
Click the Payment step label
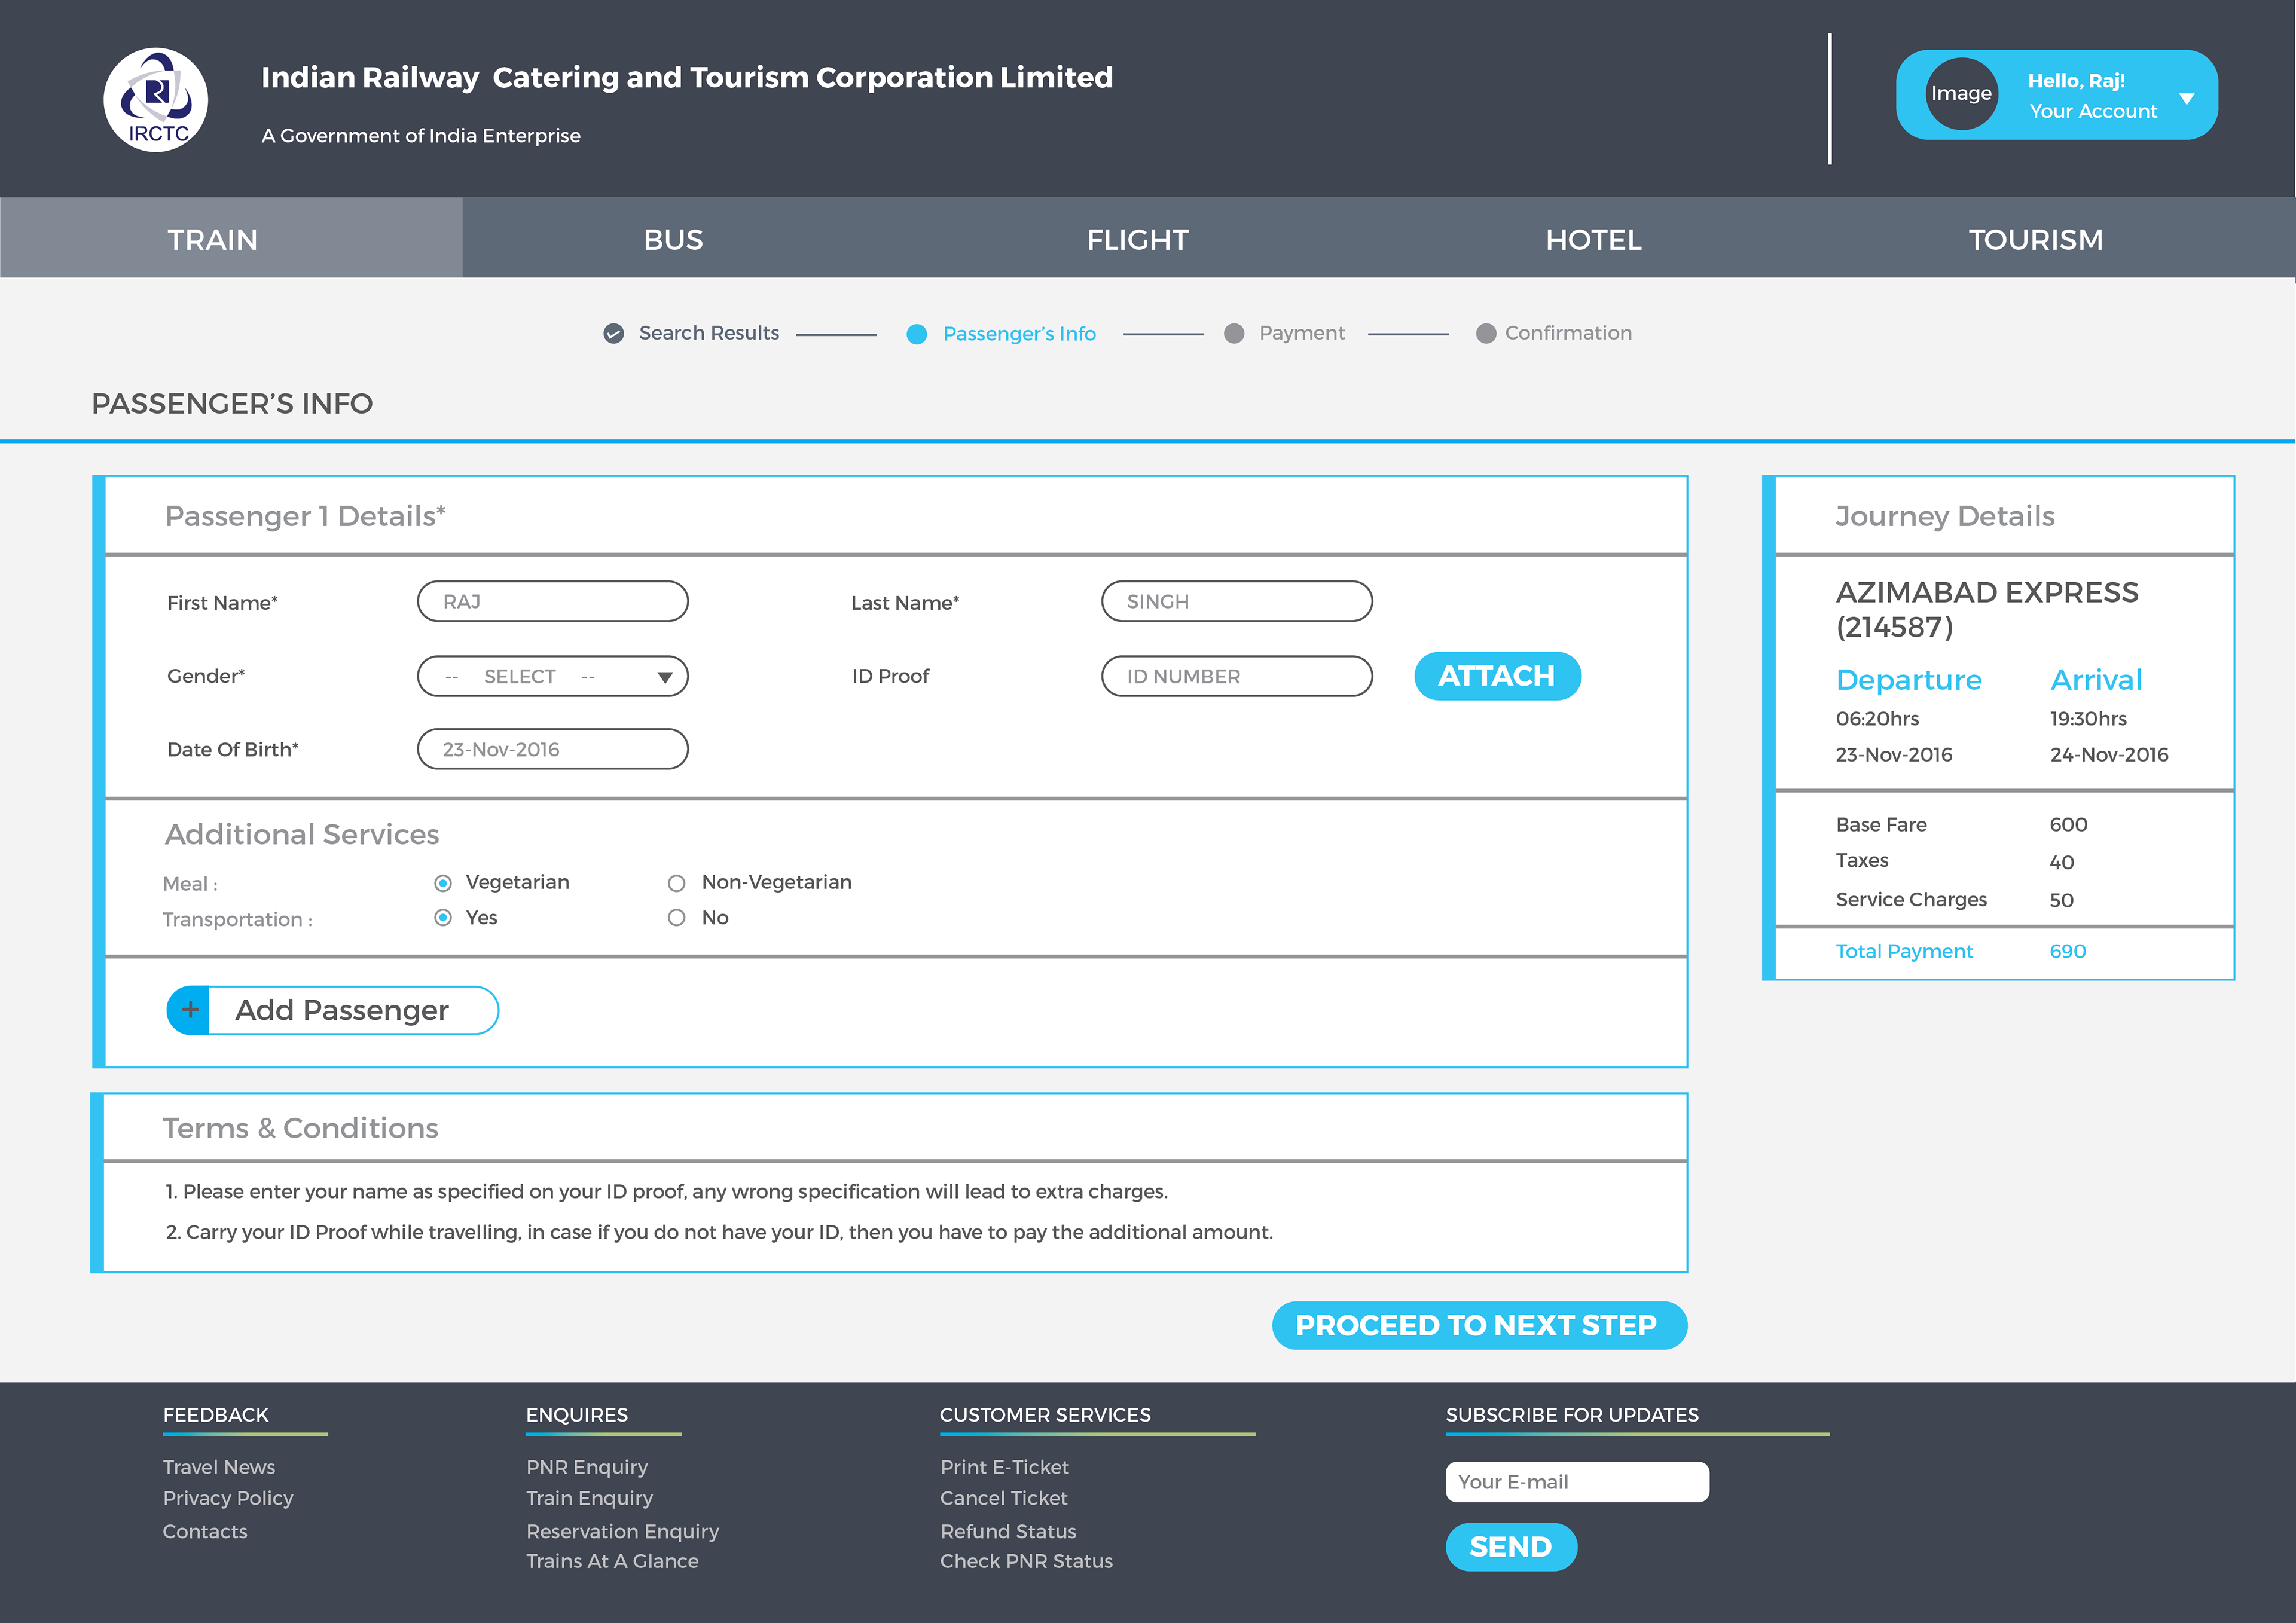1301,333
